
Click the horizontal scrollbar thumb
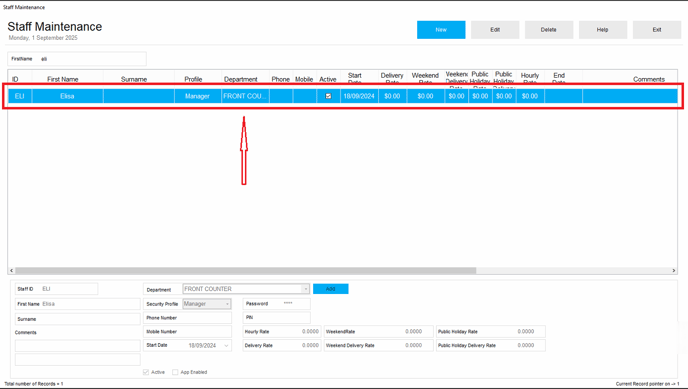tap(246, 271)
